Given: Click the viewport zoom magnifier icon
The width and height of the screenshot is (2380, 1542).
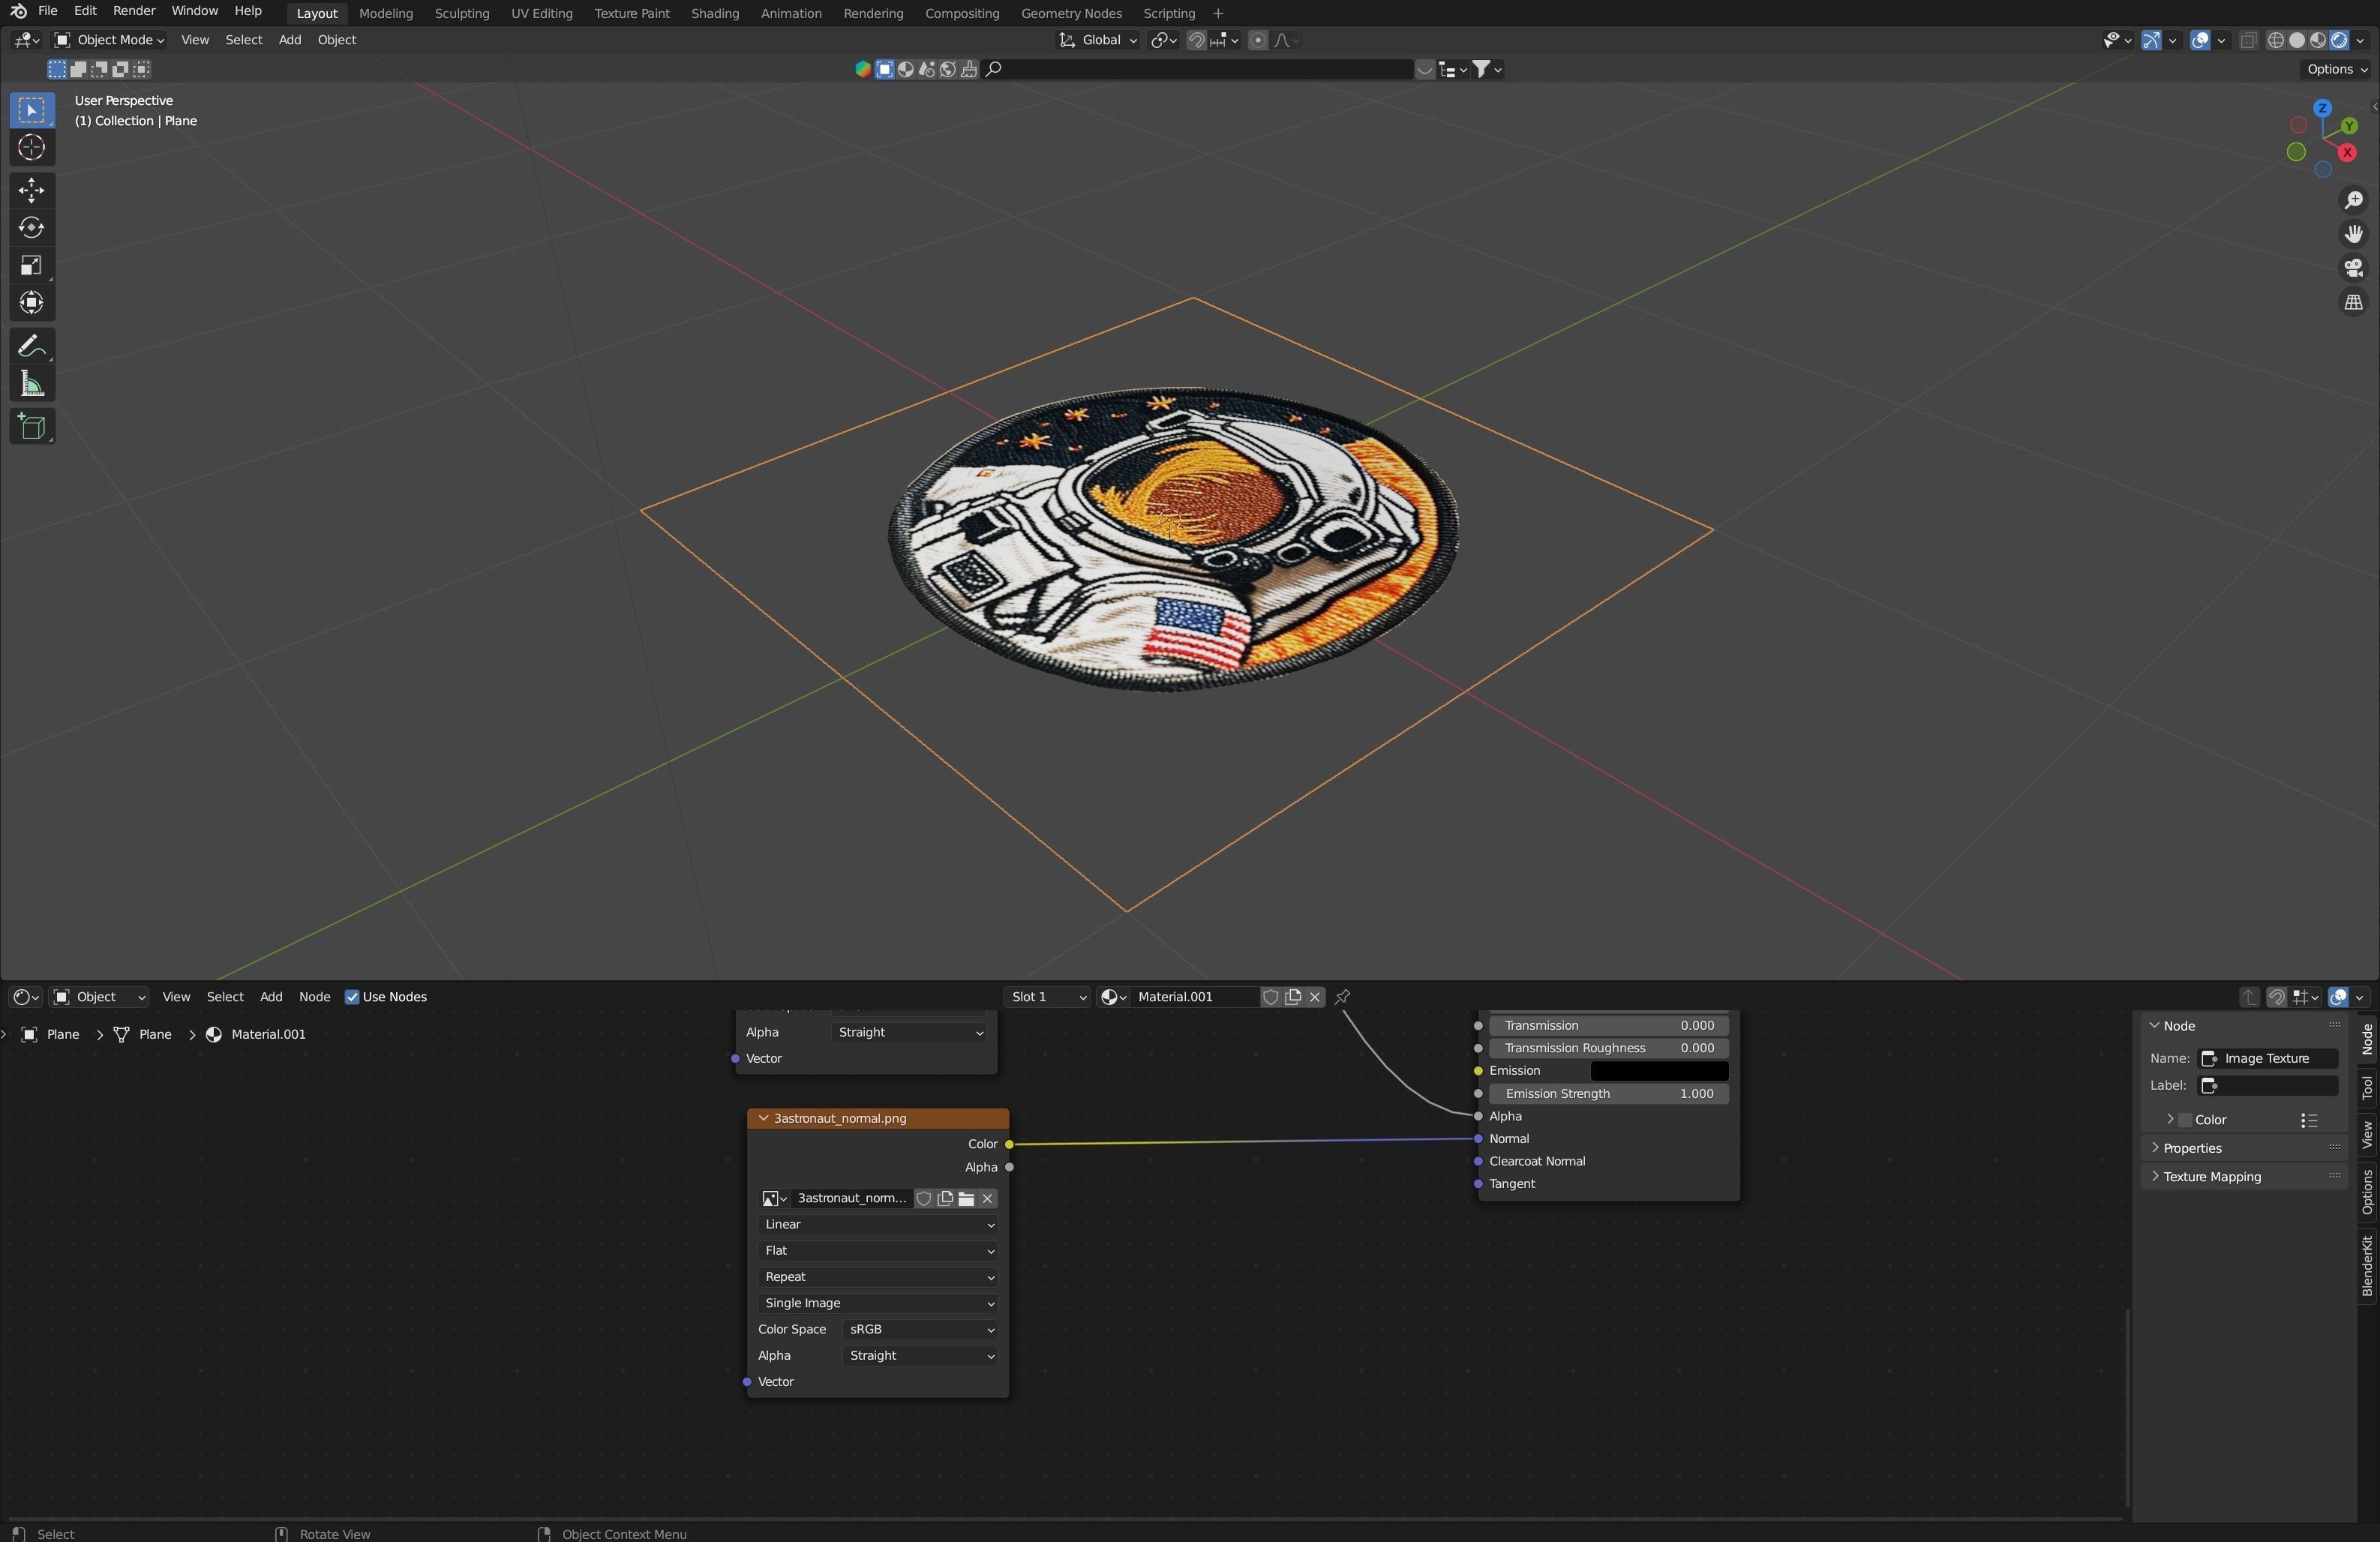Looking at the screenshot, I should pos(2353,200).
